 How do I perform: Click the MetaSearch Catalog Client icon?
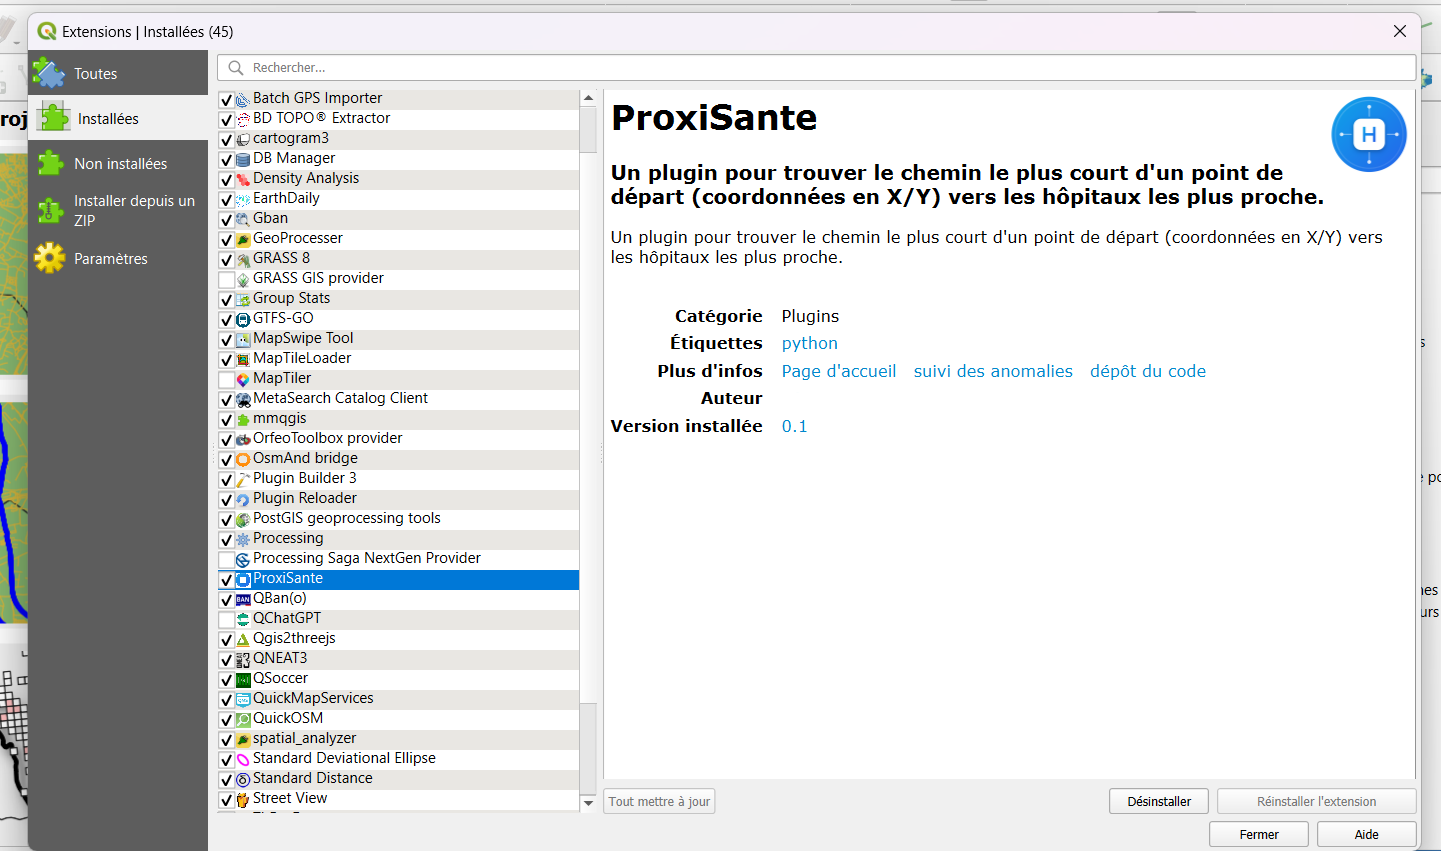point(242,399)
